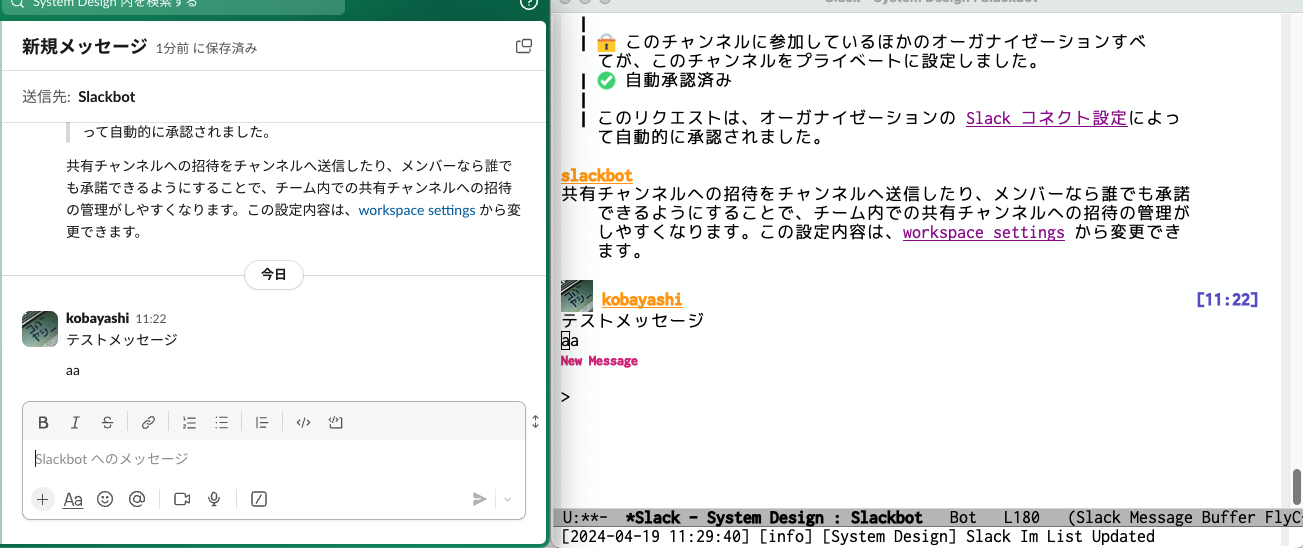Click the 新規メッセージ header title

click(x=84, y=46)
